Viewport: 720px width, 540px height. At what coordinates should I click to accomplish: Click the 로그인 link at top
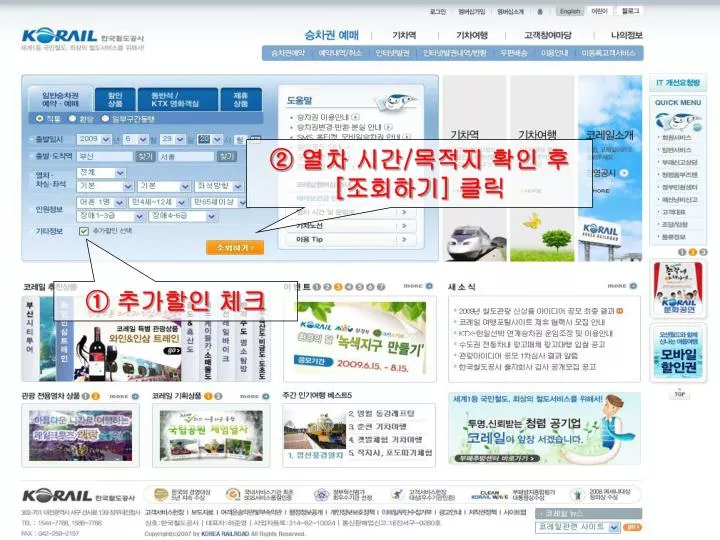coord(438,11)
